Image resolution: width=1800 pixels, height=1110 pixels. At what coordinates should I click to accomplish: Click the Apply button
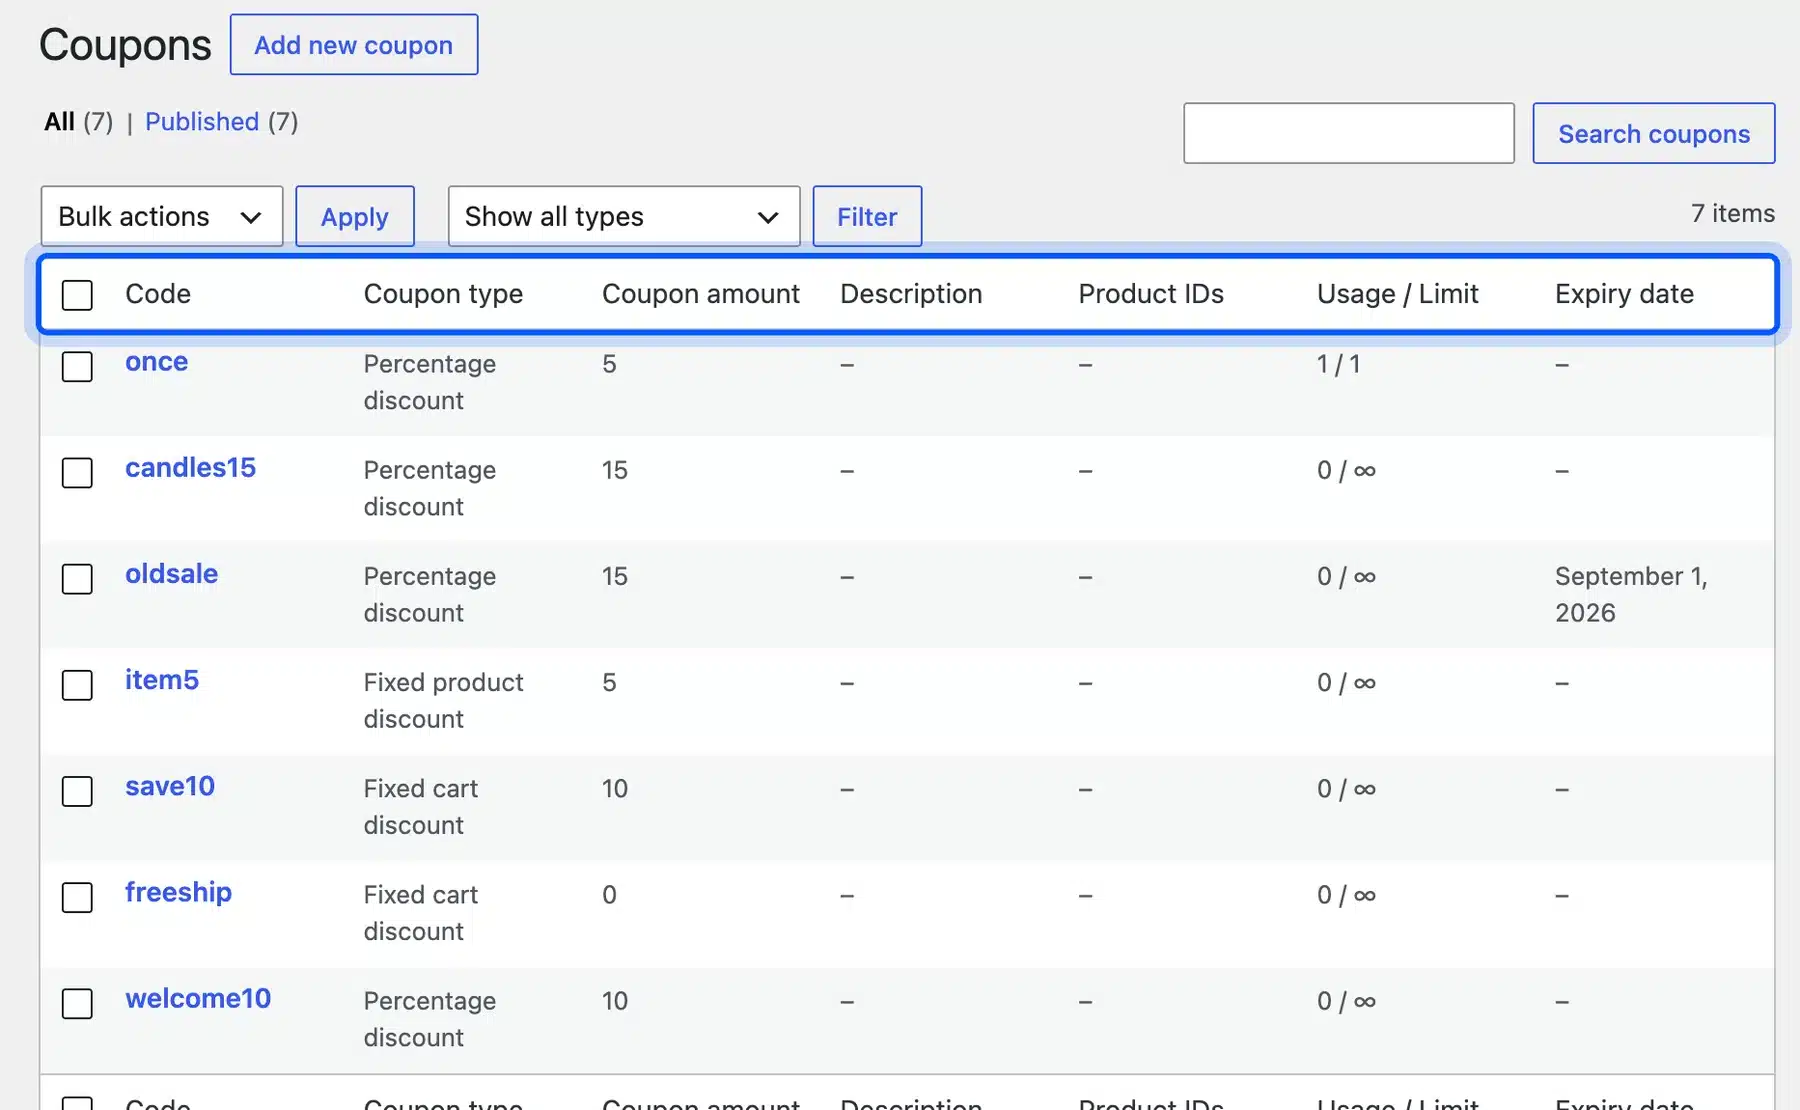click(355, 216)
